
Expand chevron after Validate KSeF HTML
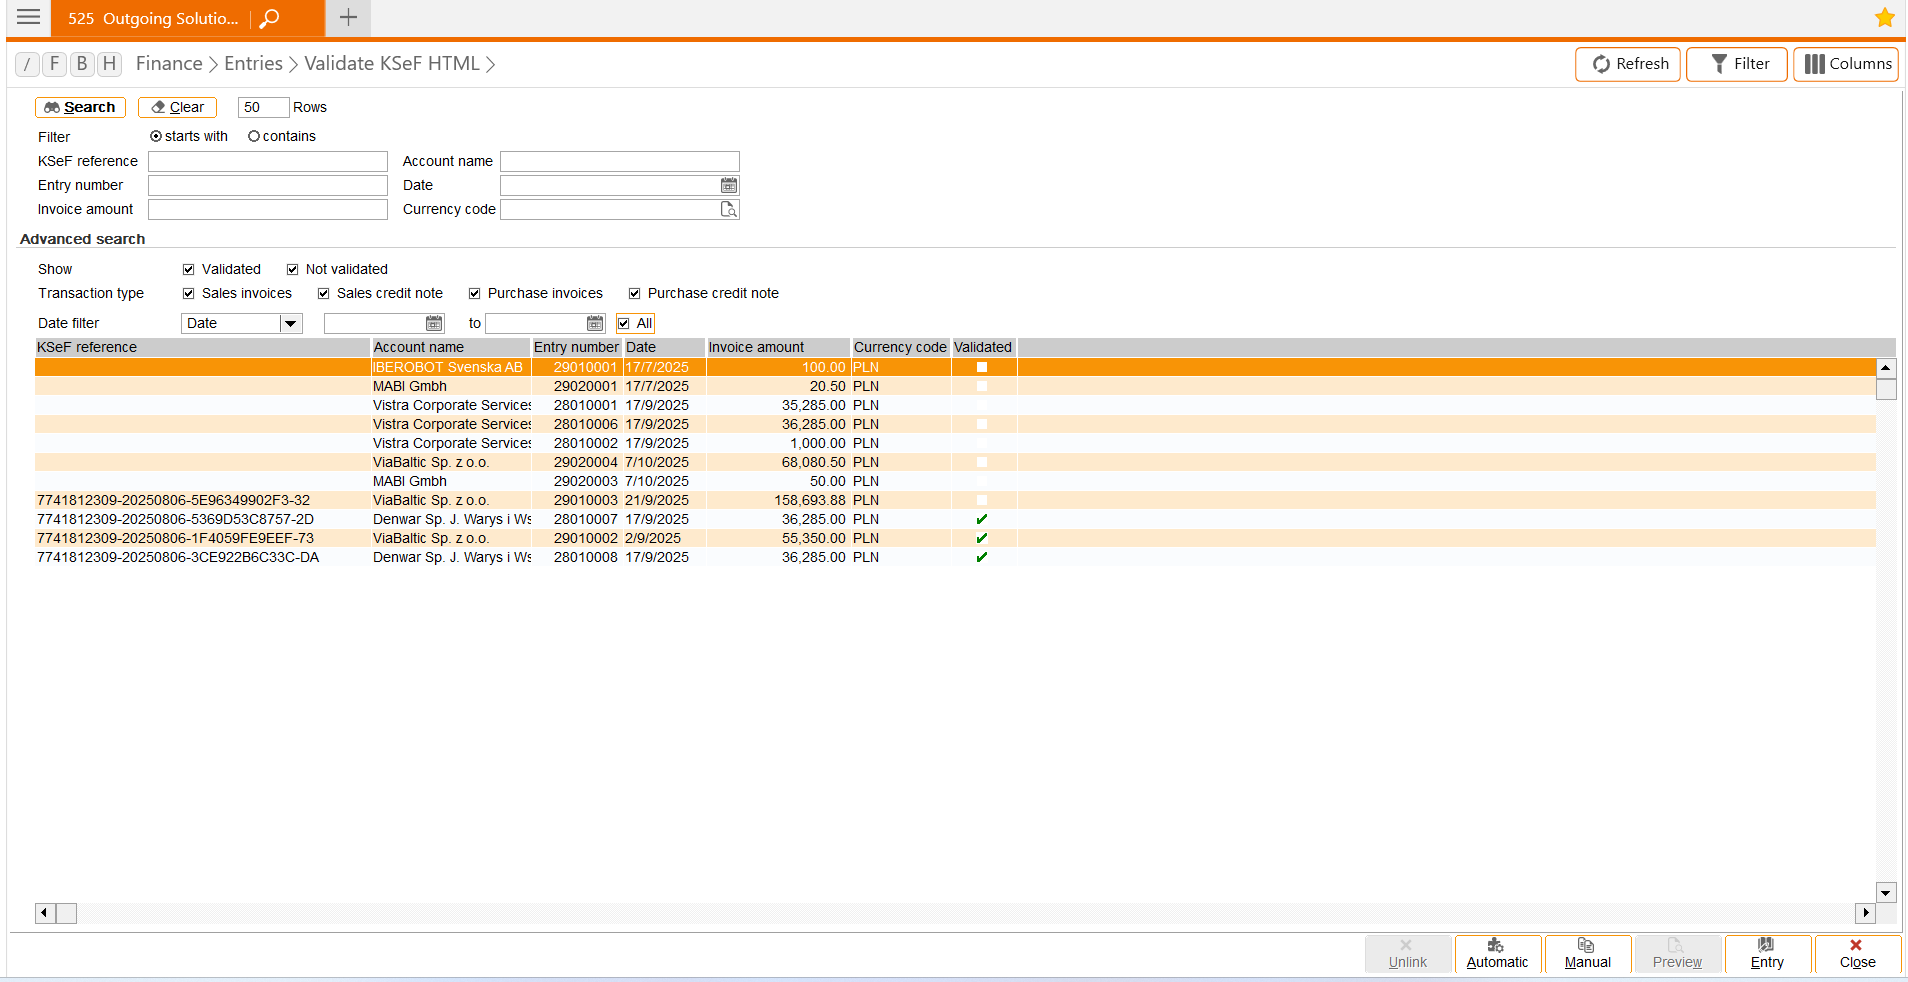tap(490, 65)
